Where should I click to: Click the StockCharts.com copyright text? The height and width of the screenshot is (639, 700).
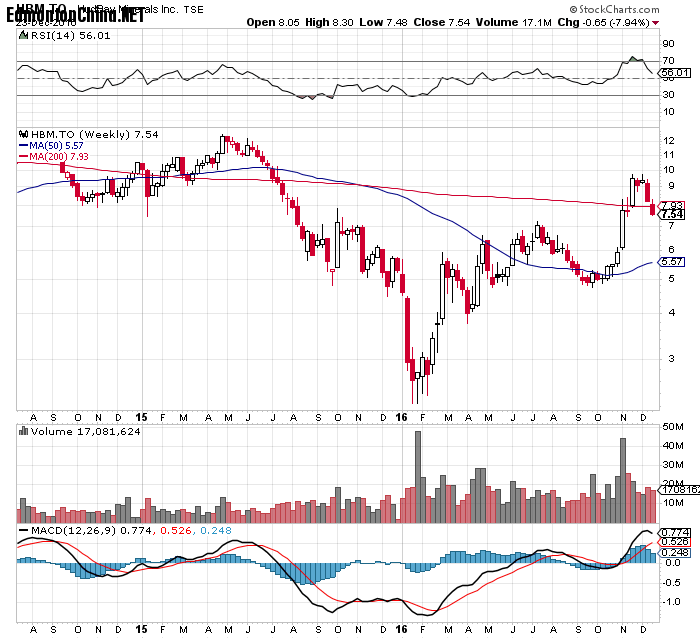coord(614,9)
